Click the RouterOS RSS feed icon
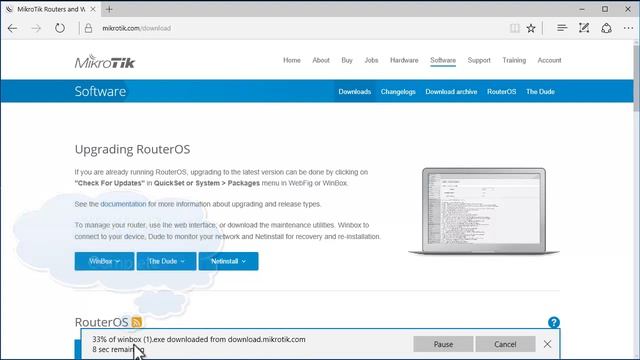This screenshot has width=640, height=360. 137,322
